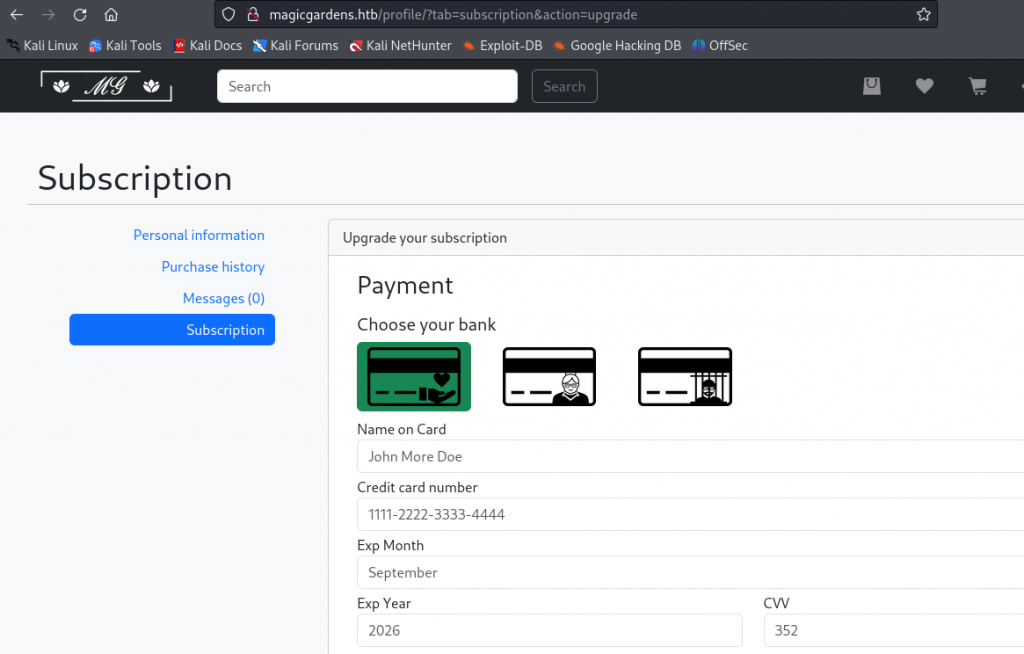The height and width of the screenshot is (654, 1024).
Task: Open the Kali Forums bookmark
Action: [296, 46]
